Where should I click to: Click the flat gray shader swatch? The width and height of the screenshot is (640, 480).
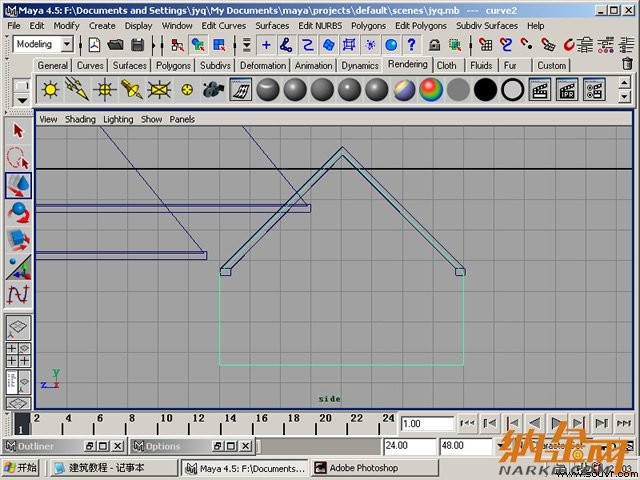point(458,89)
